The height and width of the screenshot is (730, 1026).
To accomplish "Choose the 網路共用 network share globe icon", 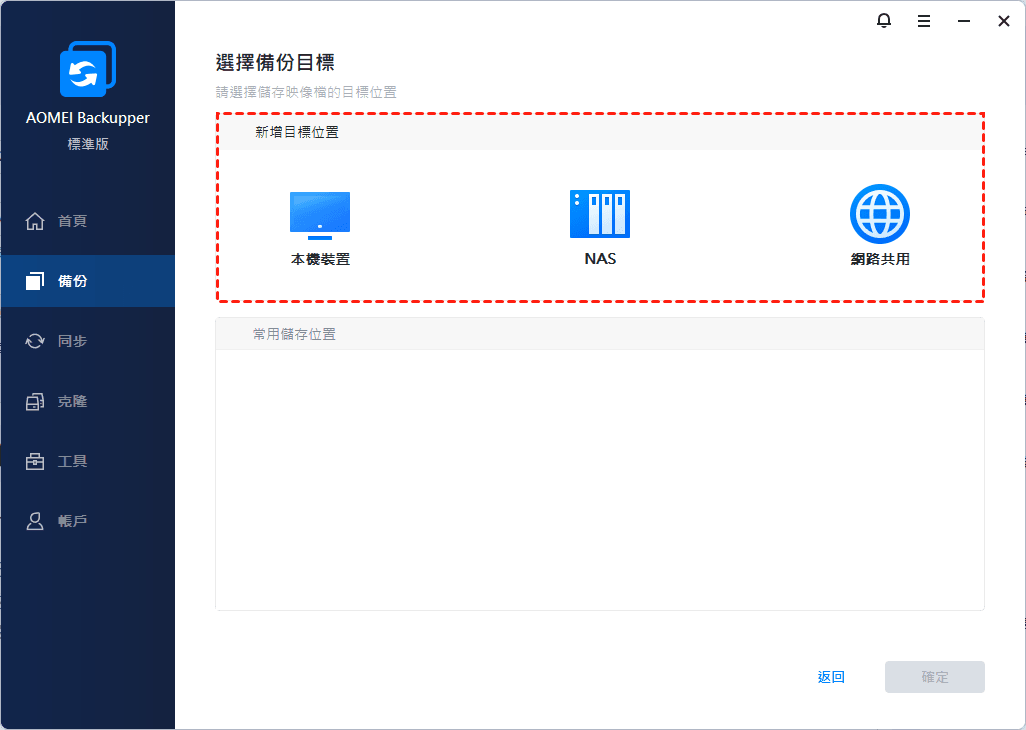I will click(879, 214).
